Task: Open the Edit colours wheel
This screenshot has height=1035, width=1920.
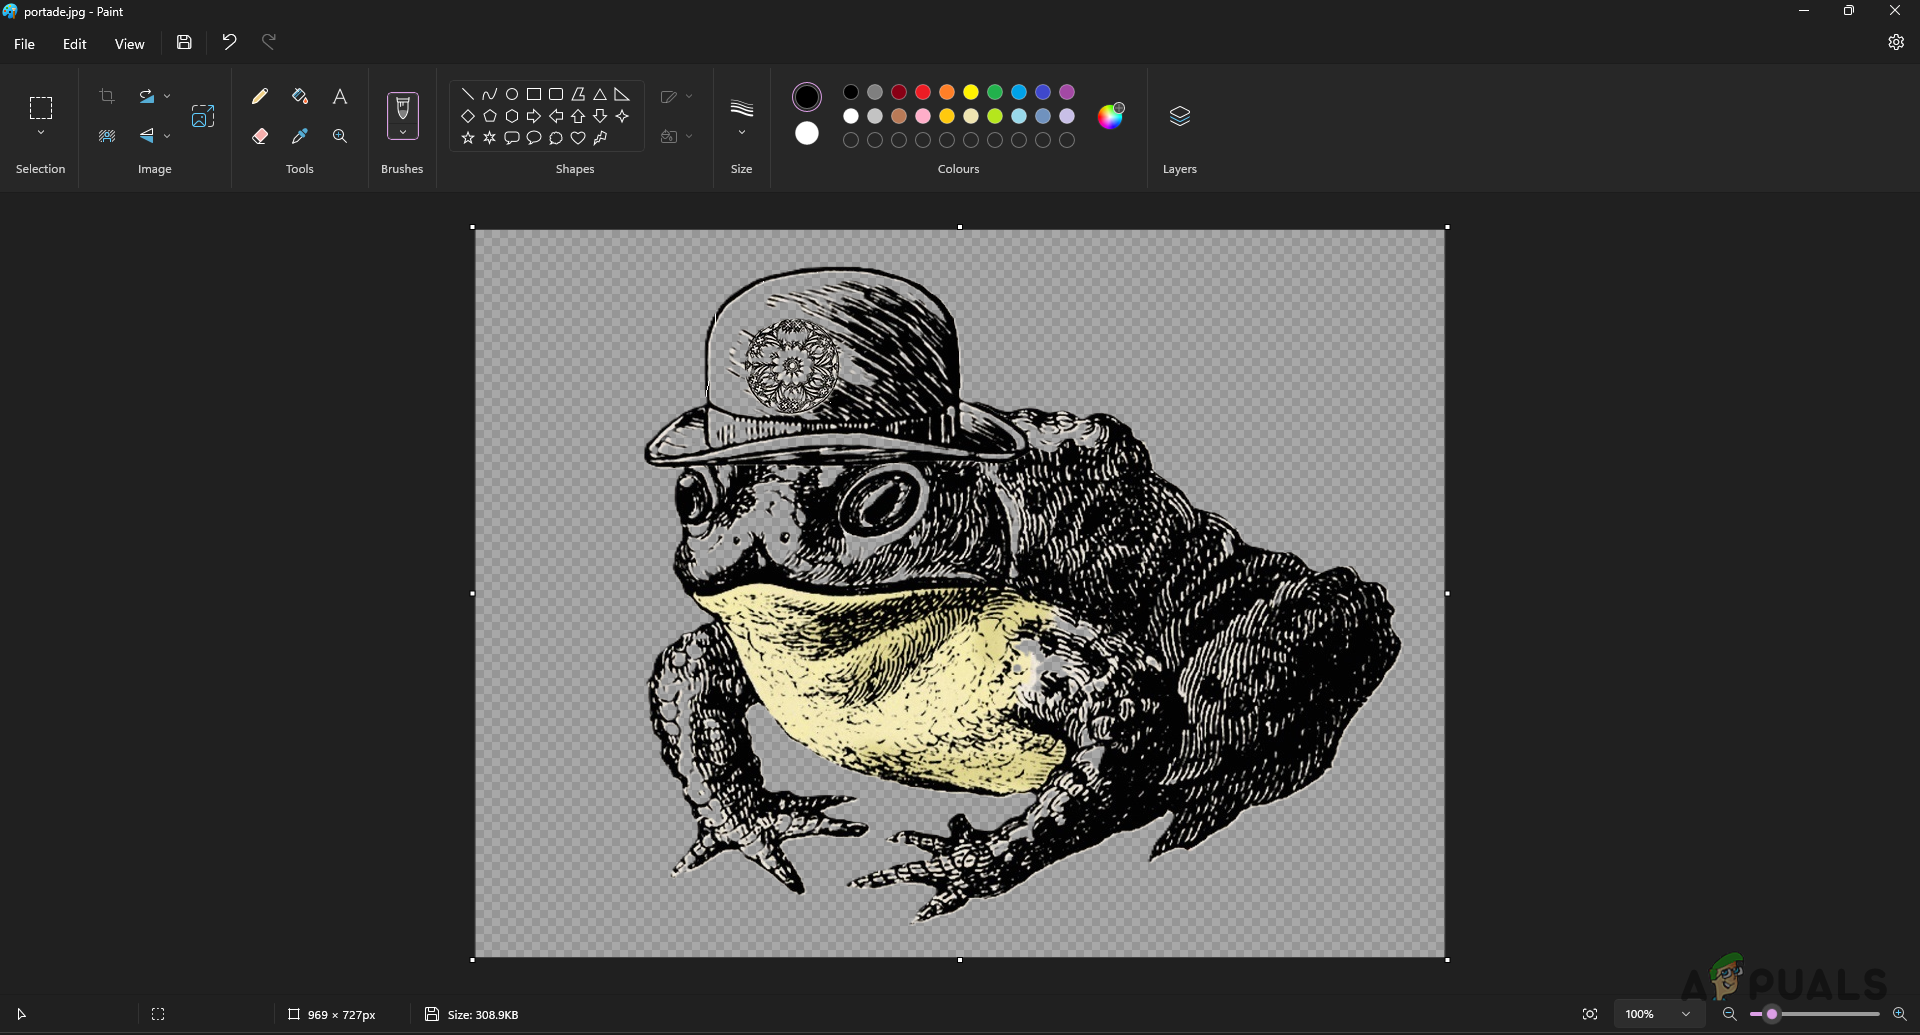Action: click(1111, 116)
